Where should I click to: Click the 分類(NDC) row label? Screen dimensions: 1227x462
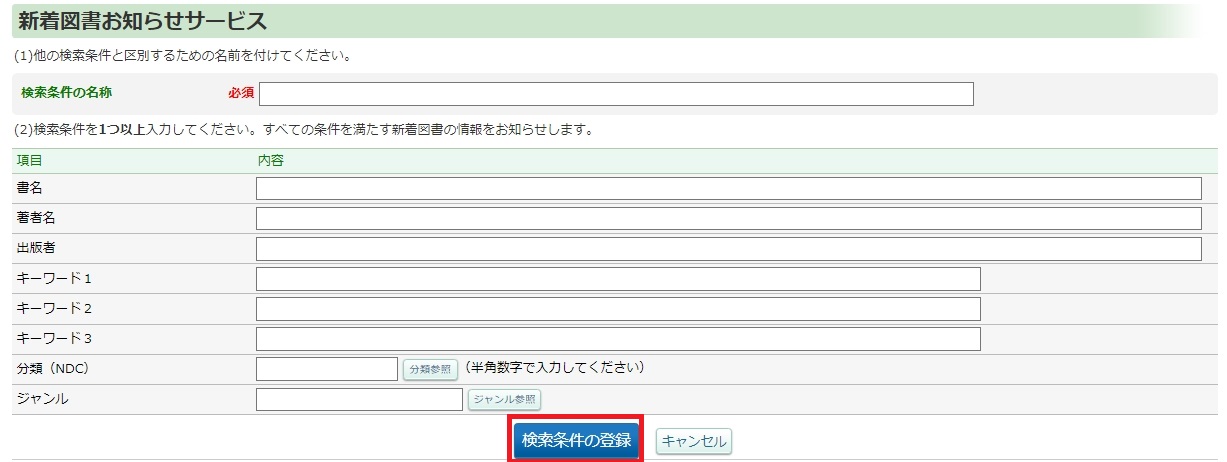[x=53, y=368]
